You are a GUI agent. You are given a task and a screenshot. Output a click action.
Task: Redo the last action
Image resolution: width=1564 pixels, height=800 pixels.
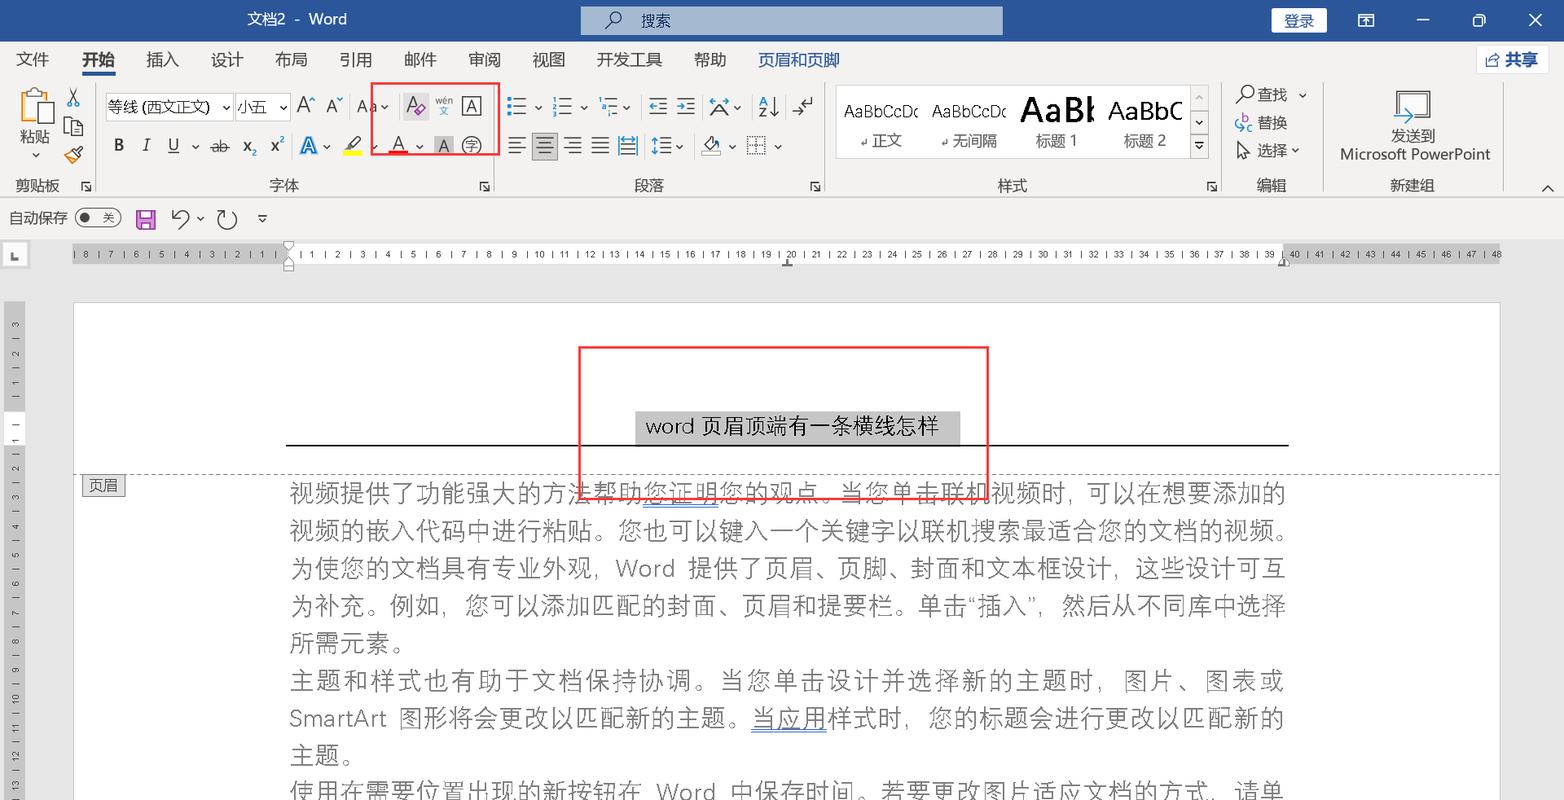coord(228,219)
